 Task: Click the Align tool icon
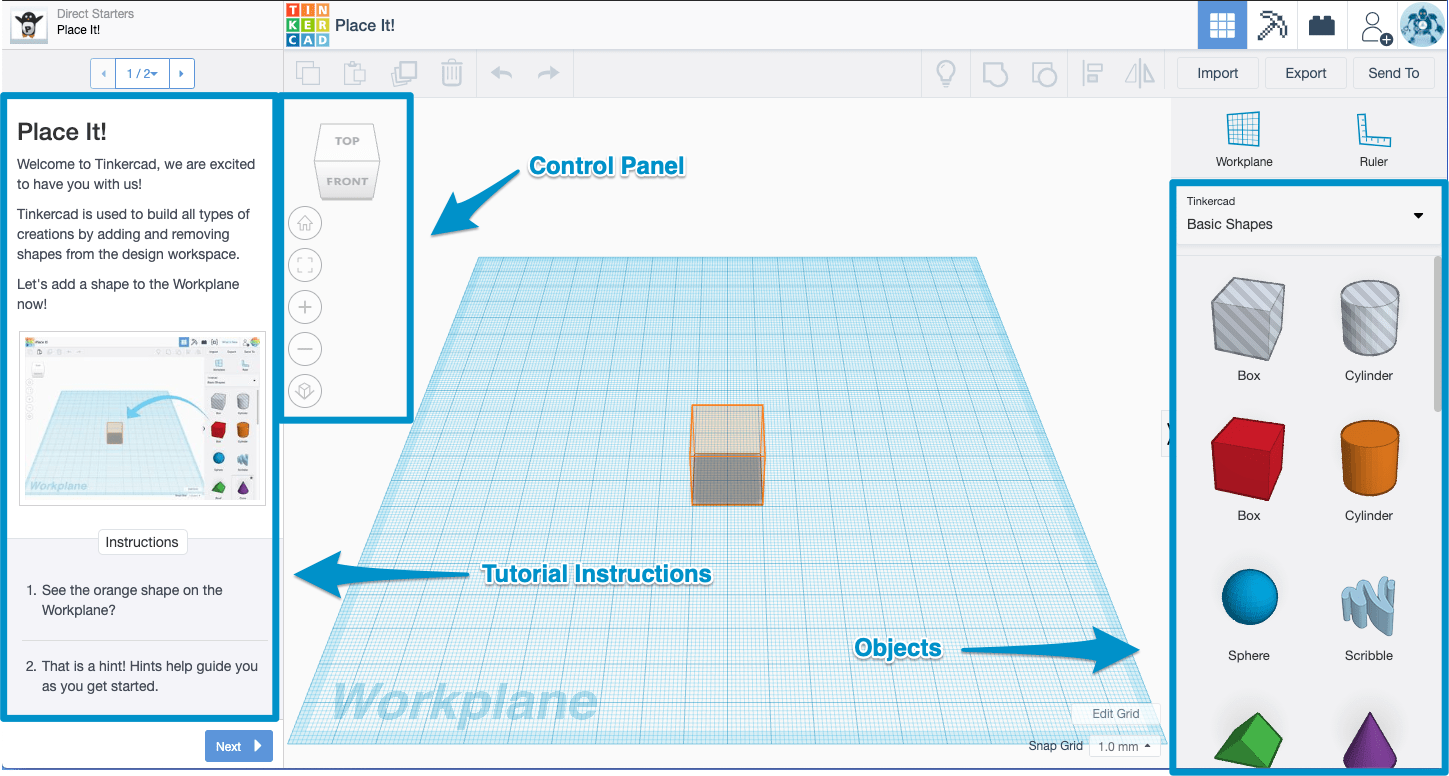pos(1092,72)
